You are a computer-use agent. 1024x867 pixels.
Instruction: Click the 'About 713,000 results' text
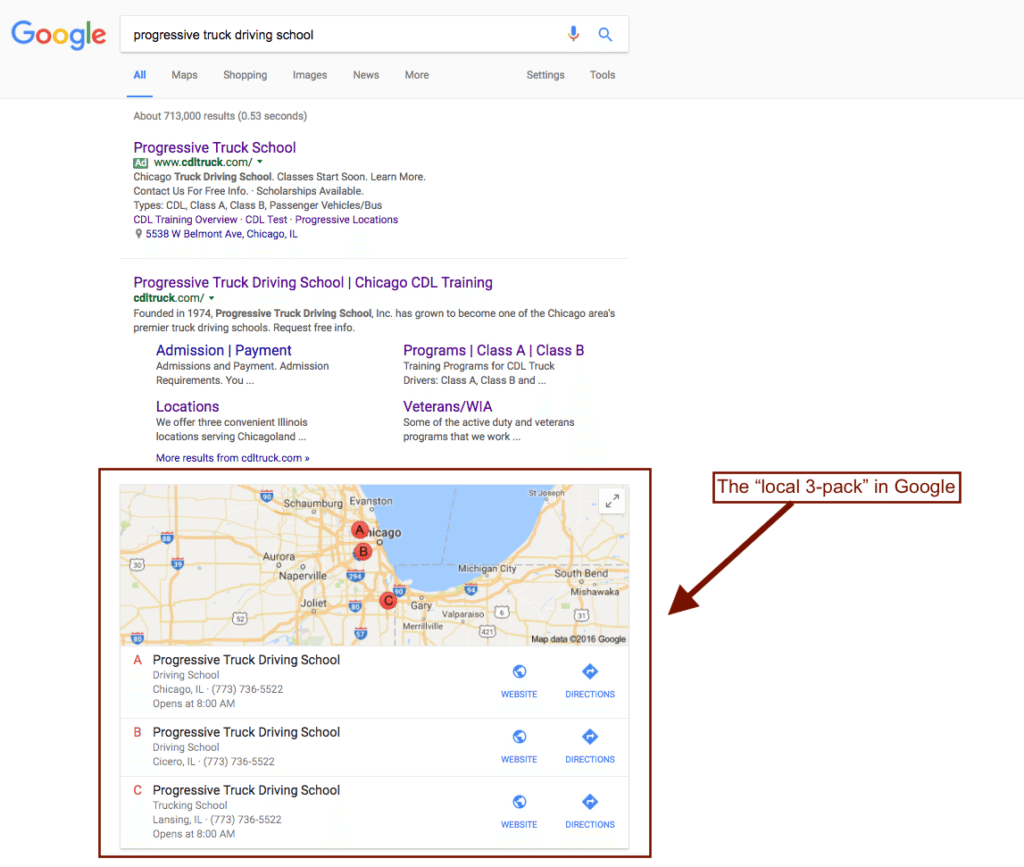(220, 116)
